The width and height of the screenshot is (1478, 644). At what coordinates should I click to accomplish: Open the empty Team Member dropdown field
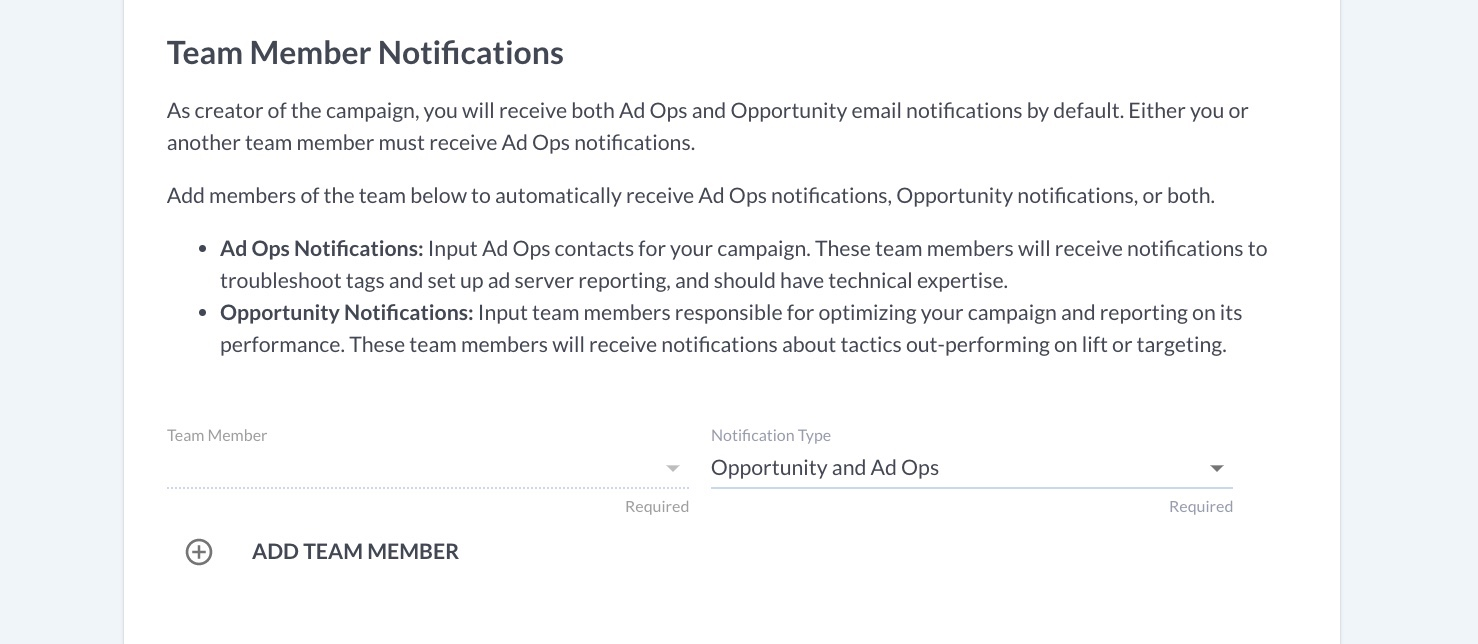click(x=410, y=468)
